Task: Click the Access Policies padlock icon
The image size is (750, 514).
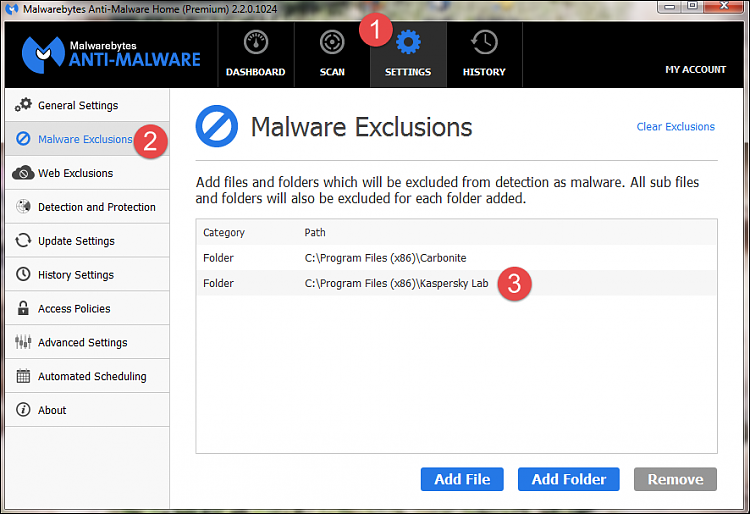Action: pos(23,308)
